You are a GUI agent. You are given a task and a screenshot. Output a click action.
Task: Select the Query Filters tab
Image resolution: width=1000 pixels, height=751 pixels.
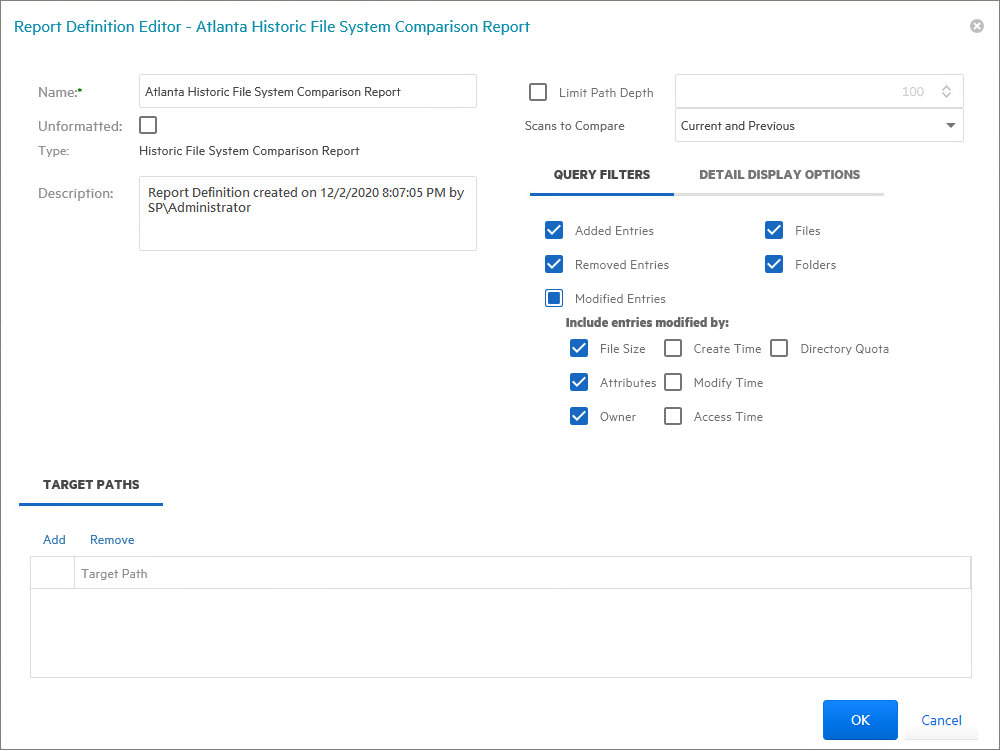tap(602, 175)
